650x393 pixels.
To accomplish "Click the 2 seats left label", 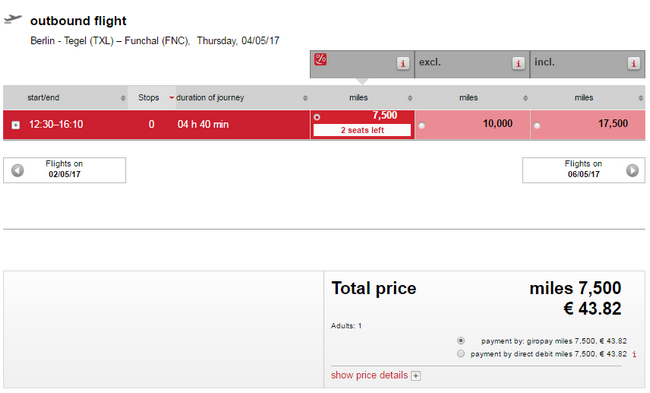I will pos(362,130).
